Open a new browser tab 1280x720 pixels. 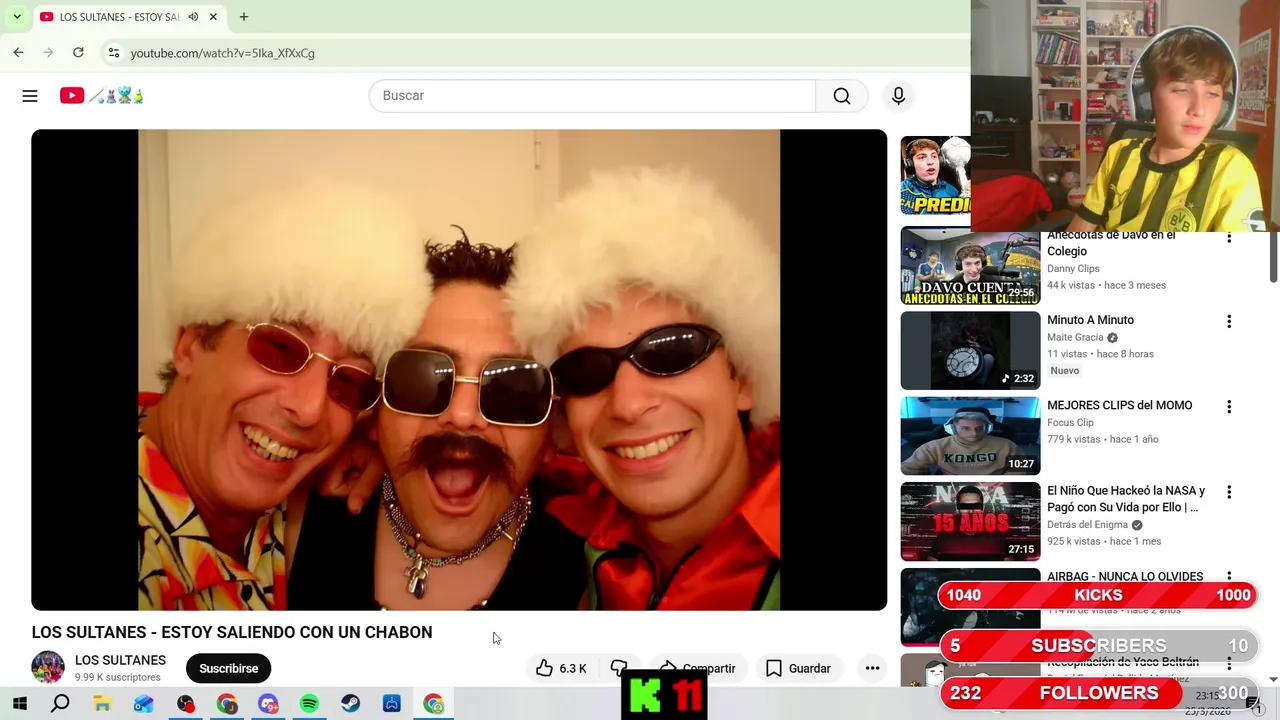click(244, 17)
